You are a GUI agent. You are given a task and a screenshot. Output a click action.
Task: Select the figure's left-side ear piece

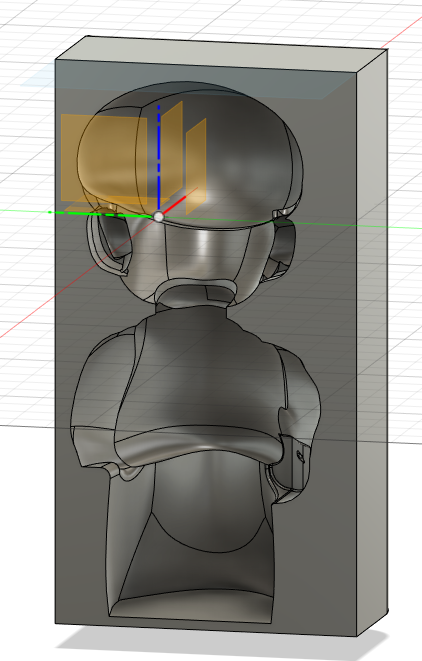pyautogui.click(x=108, y=240)
